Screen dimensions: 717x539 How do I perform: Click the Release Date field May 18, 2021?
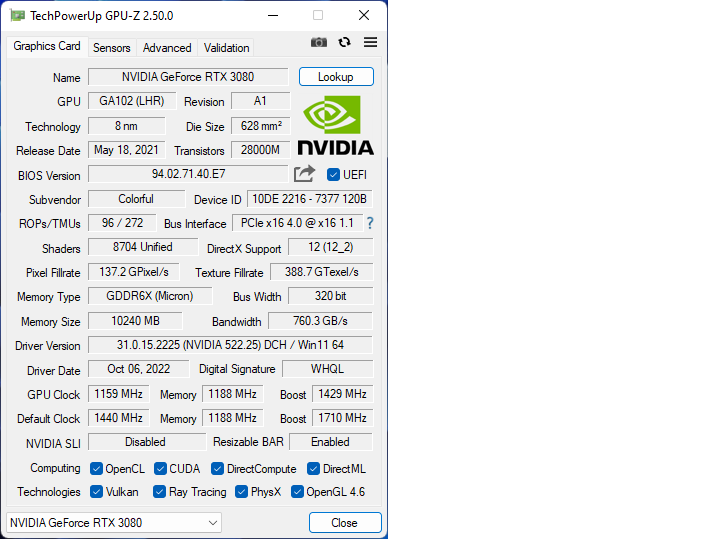[x=126, y=150]
